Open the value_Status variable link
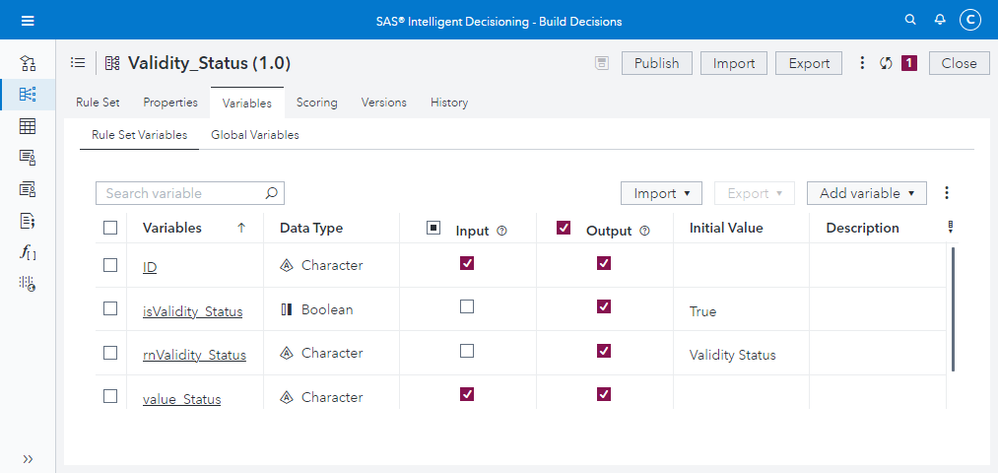Image resolution: width=998 pixels, height=473 pixels. click(x=181, y=399)
